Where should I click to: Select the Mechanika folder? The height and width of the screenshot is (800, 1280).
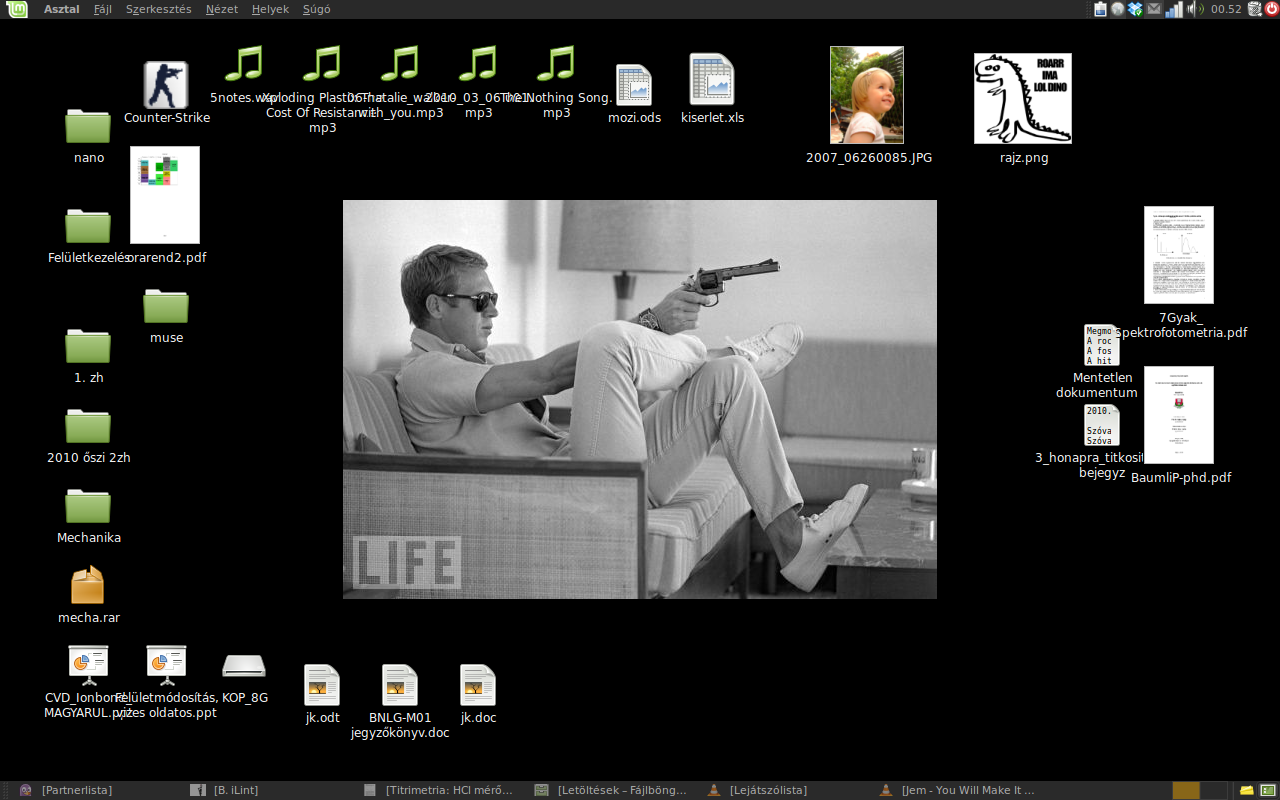click(x=88, y=506)
